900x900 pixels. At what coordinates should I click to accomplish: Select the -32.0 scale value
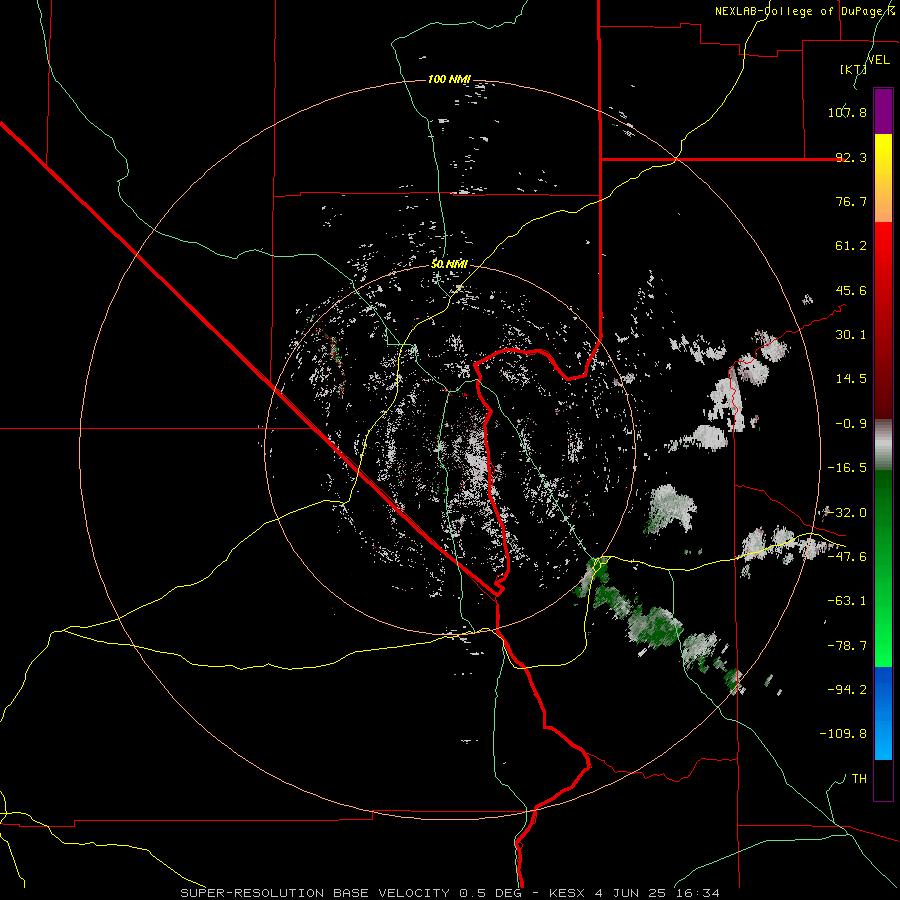[847, 513]
